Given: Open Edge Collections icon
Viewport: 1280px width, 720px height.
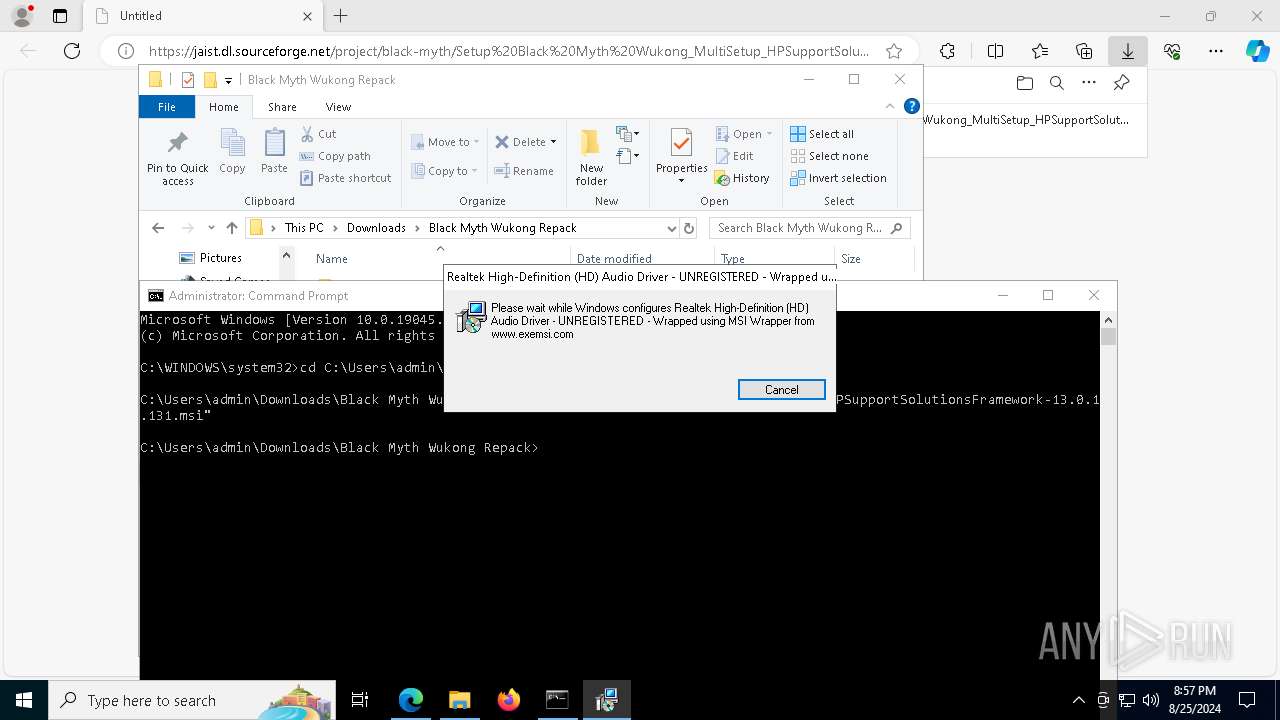Looking at the screenshot, I should tap(1084, 51).
